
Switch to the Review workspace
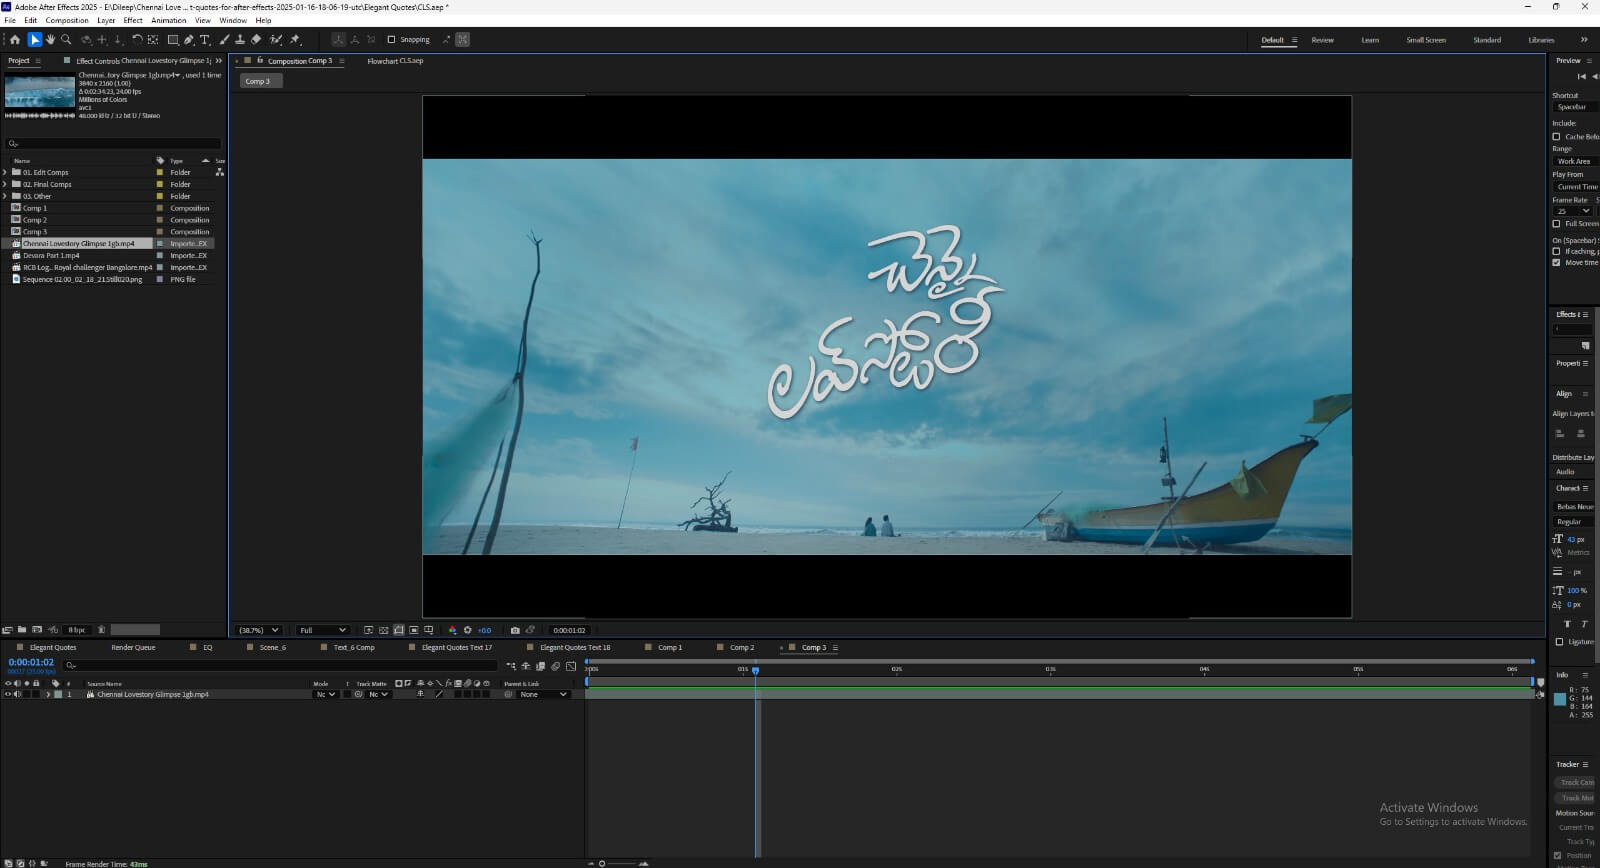1322,40
